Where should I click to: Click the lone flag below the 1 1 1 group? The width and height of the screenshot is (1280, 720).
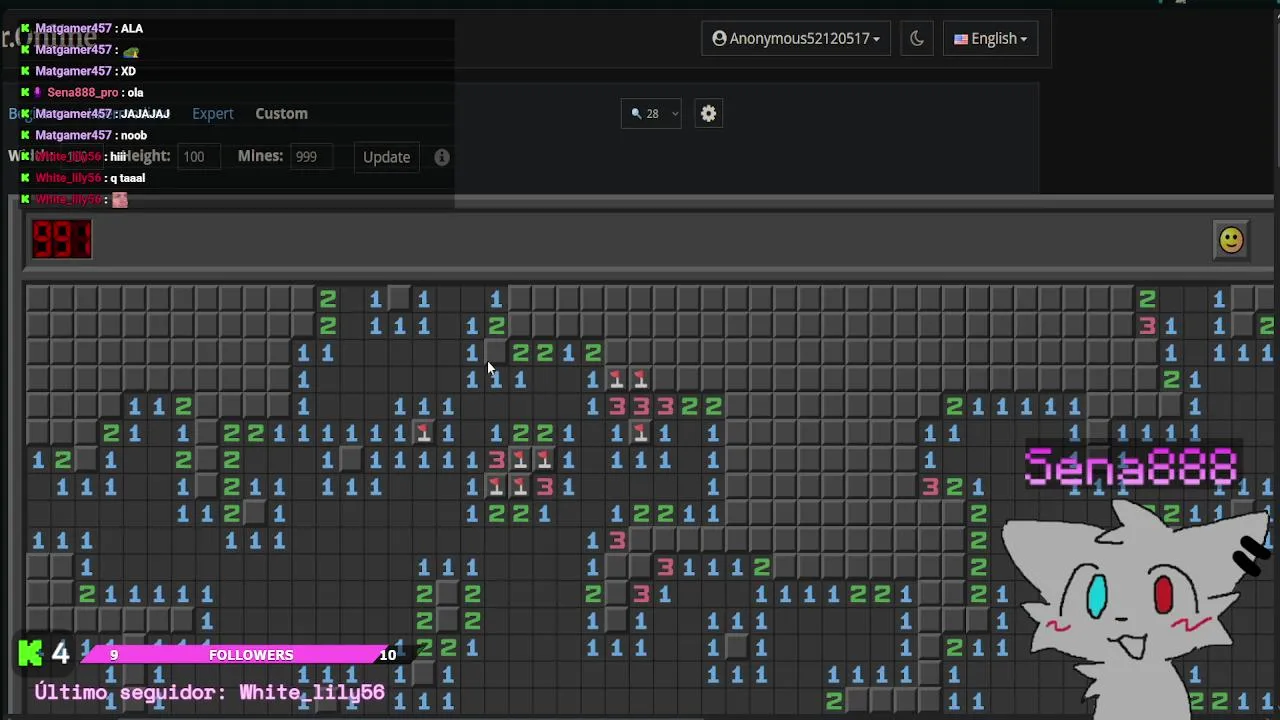click(x=423, y=433)
